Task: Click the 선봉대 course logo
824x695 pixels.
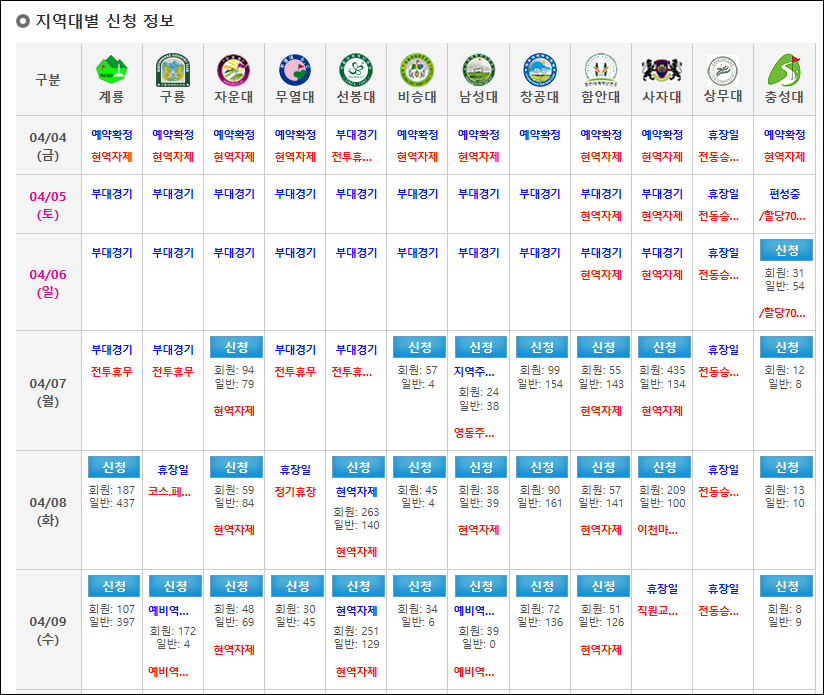Action: [356, 70]
